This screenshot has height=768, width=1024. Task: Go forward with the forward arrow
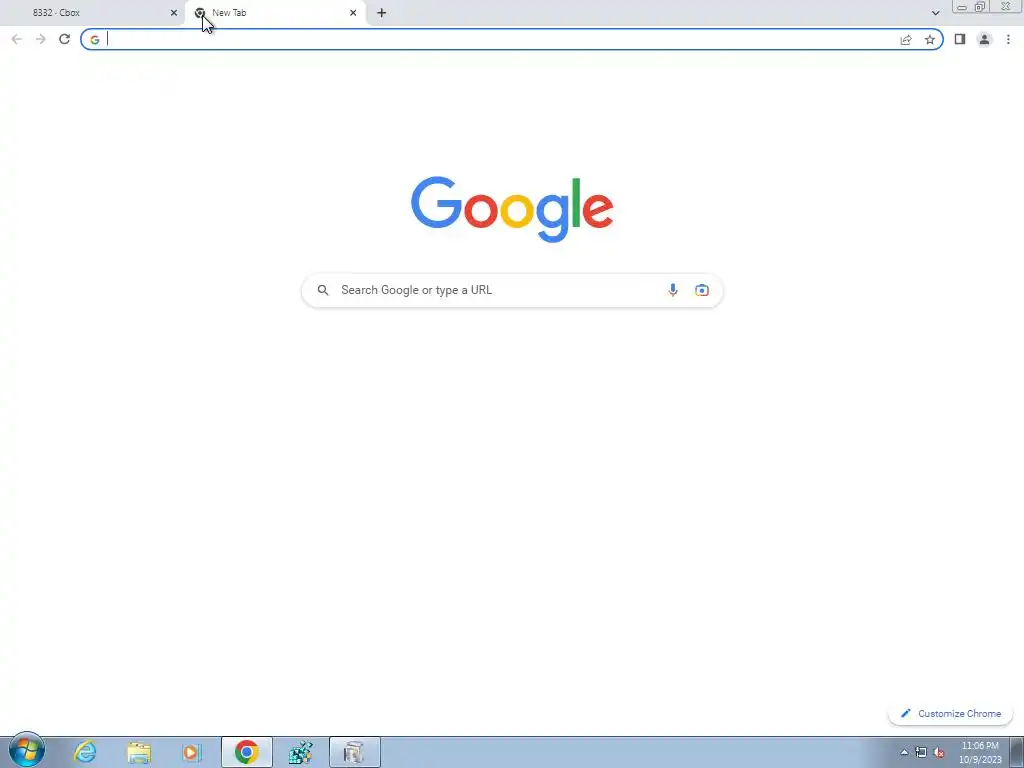(40, 39)
